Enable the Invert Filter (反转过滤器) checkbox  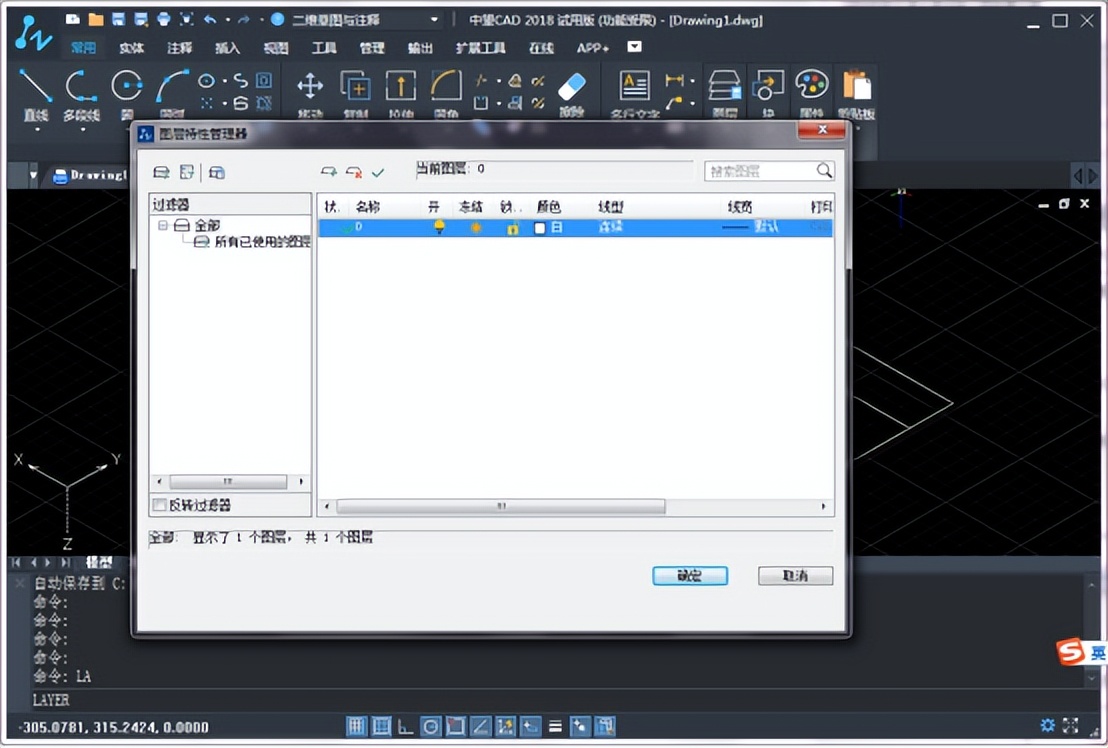(x=160, y=505)
